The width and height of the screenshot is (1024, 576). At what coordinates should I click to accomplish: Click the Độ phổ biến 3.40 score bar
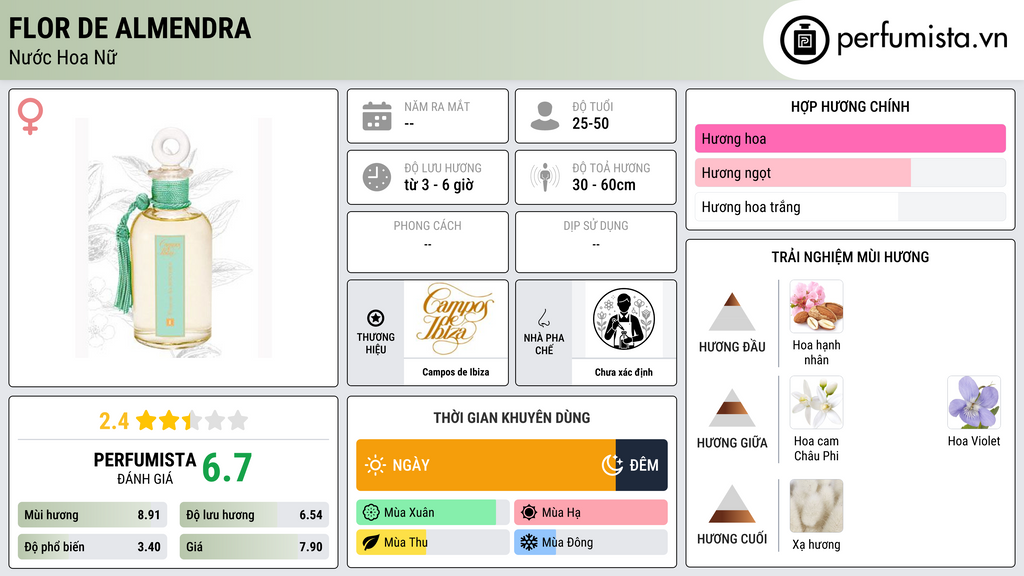pyautogui.click(x=92, y=547)
